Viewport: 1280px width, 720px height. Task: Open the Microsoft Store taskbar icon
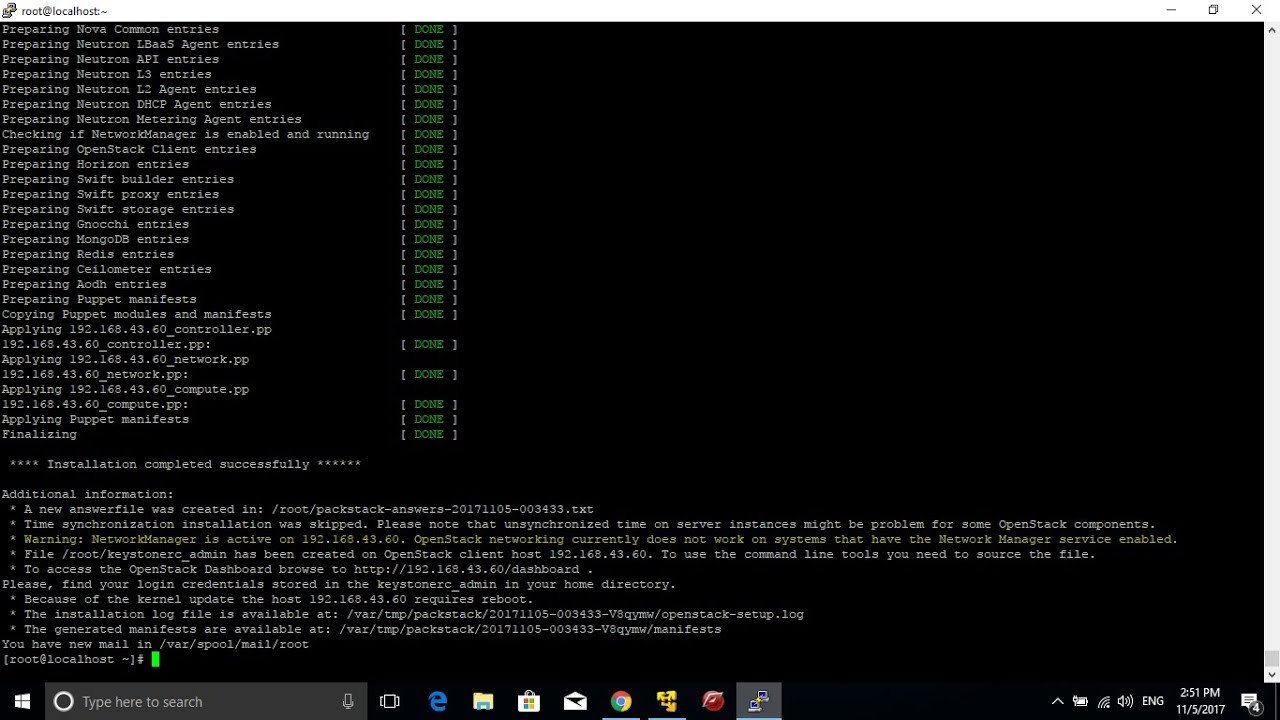point(529,701)
